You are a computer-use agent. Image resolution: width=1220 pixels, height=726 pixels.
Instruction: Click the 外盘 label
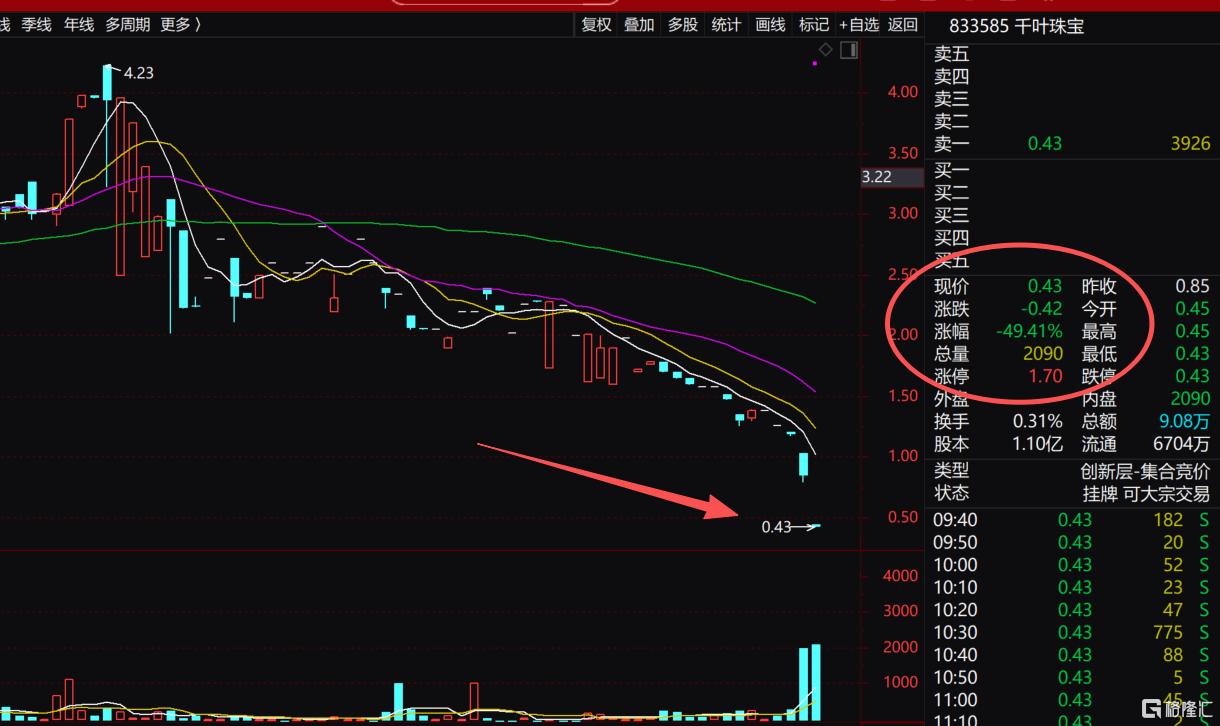tap(951, 399)
